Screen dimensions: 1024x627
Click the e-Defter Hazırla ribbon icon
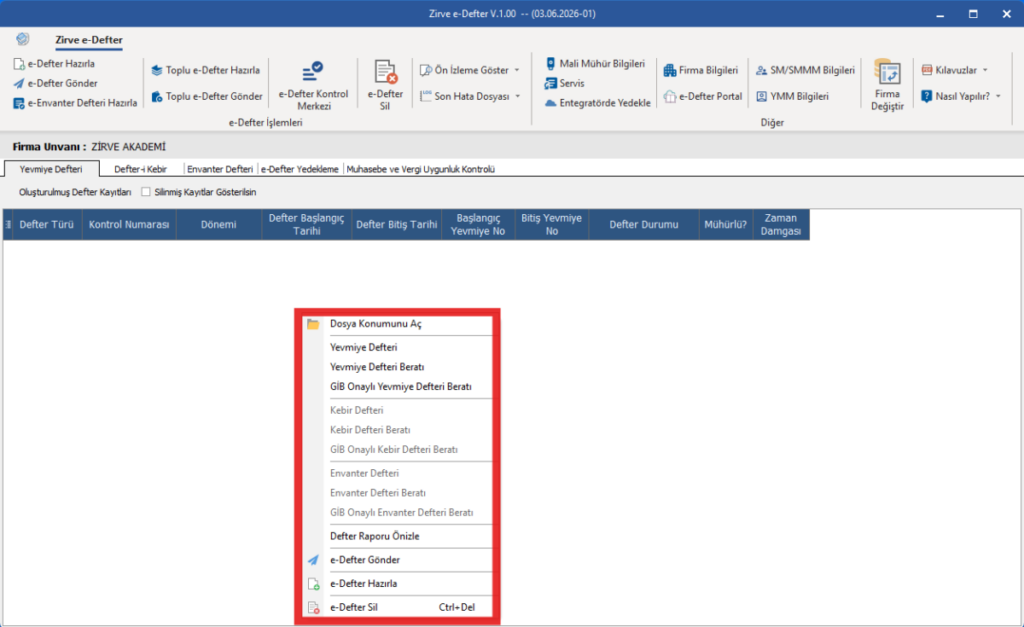tap(19, 64)
